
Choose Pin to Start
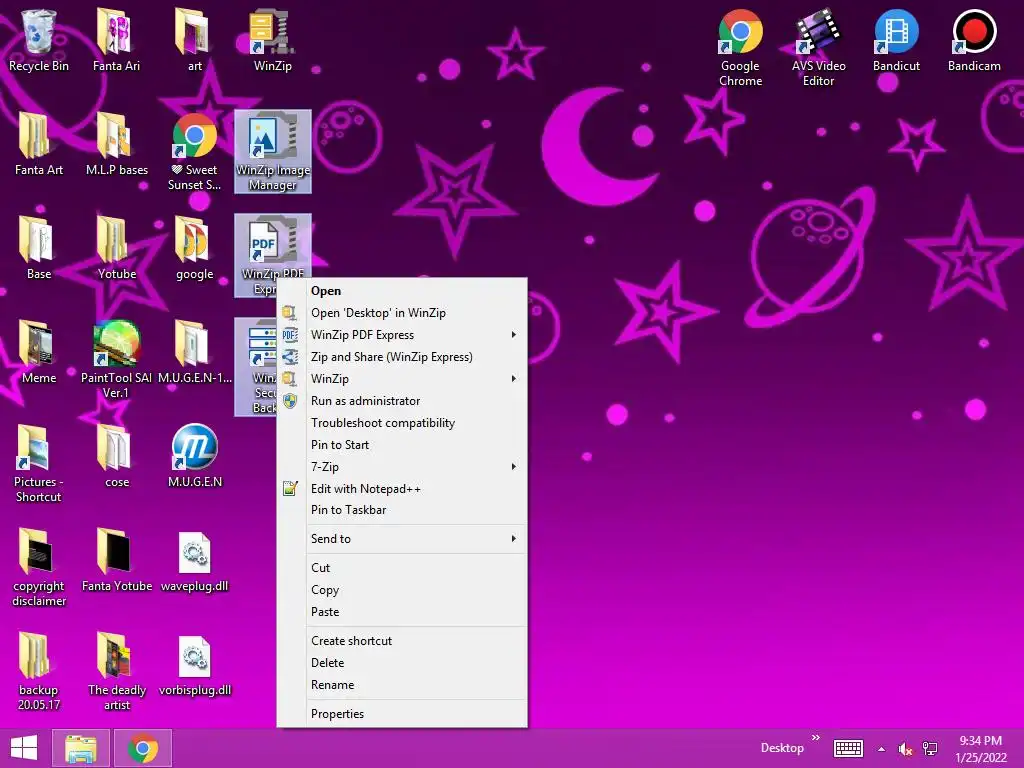coord(402,445)
